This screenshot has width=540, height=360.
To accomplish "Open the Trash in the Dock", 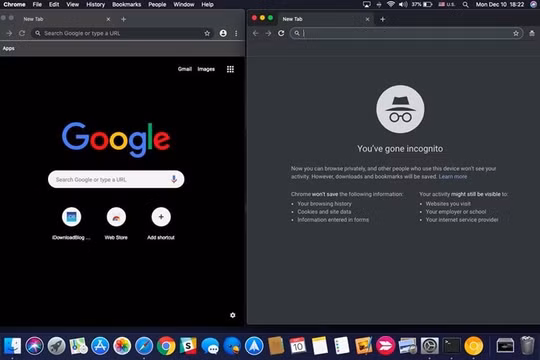I will pyautogui.click(x=527, y=346).
